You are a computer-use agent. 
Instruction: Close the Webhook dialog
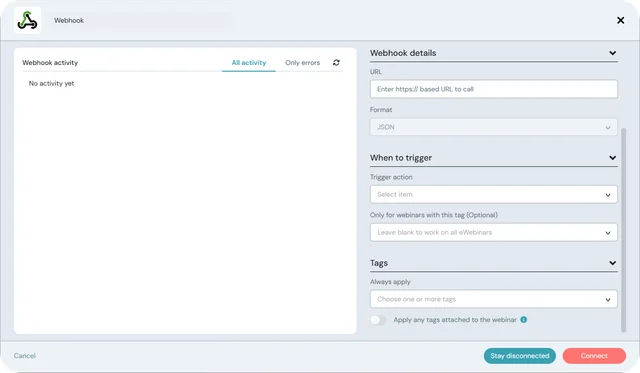tap(620, 20)
